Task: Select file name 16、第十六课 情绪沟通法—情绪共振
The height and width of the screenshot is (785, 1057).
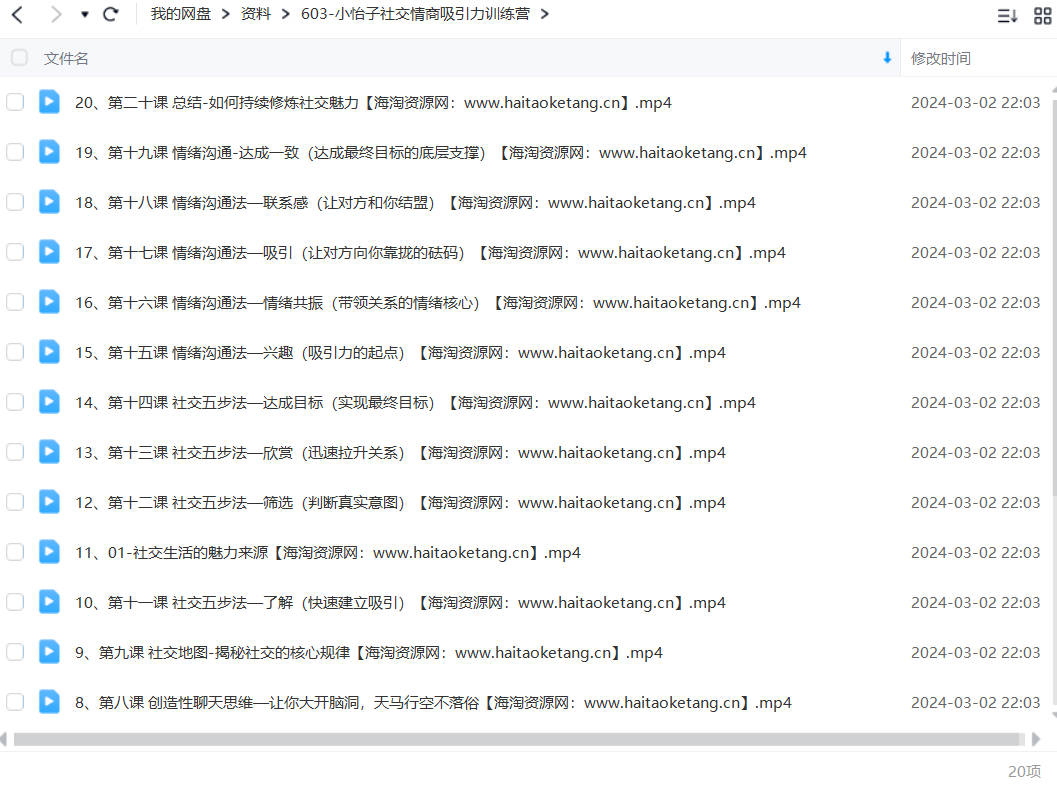Action: coord(437,303)
